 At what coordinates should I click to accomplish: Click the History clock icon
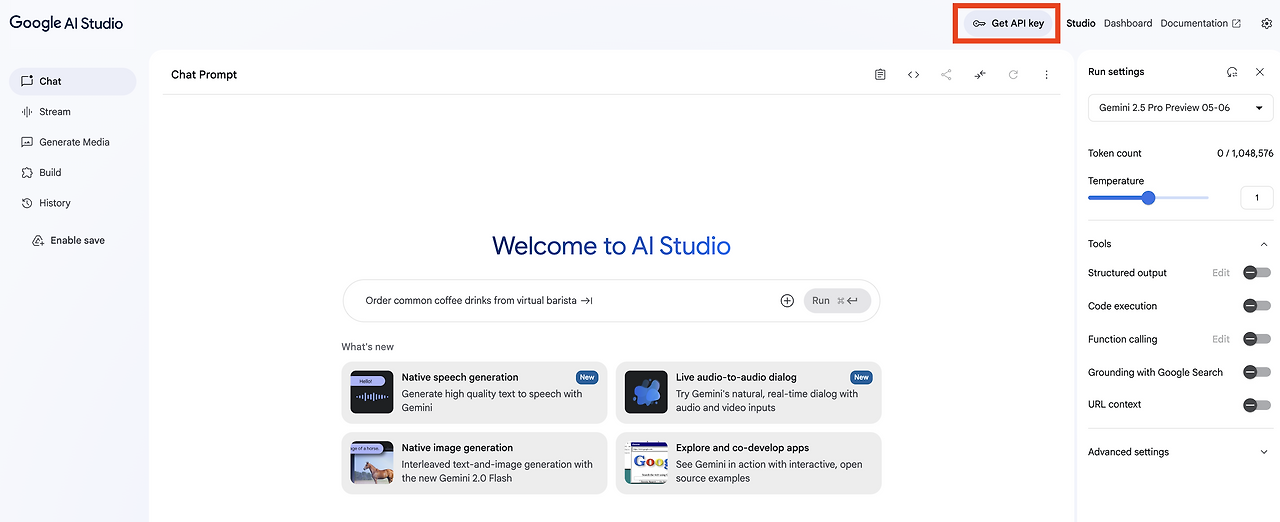coord(27,203)
